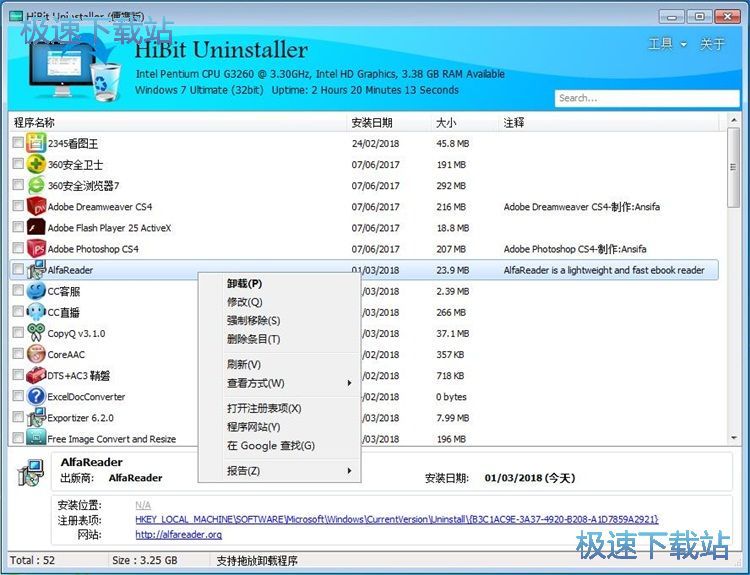Select the AlfaReader checkbox
The width and height of the screenshot is (750, 575).
click(18, 269)
